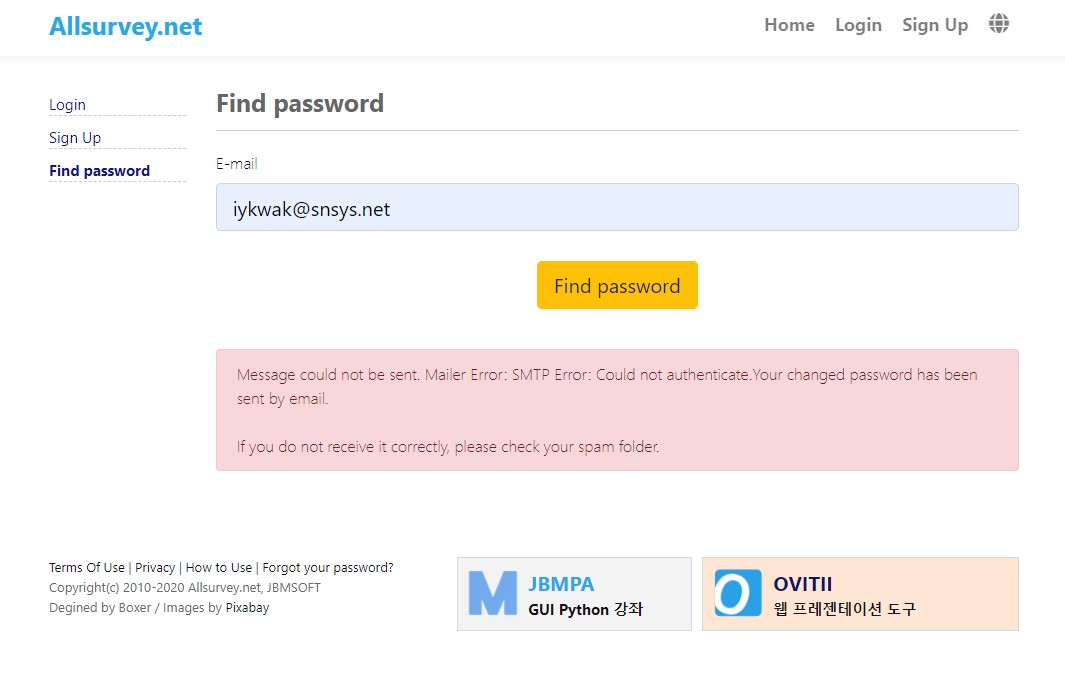Click the JBMPA blue M logo icon
This screenshot has width=1065, height=676.
[492, 593]
